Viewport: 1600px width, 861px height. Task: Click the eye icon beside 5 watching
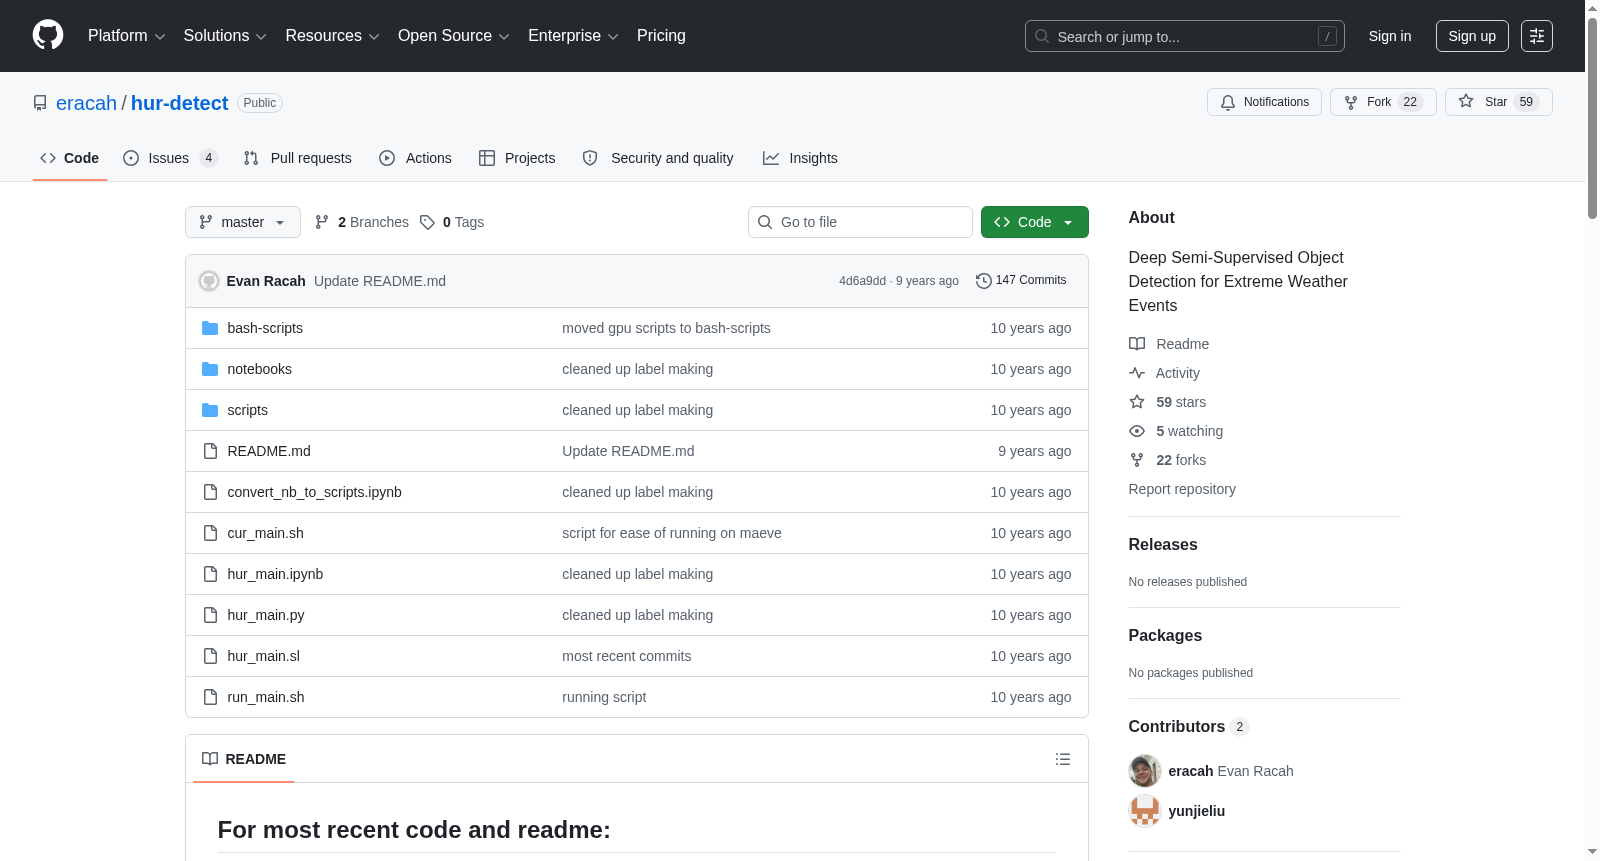pos(1137,431)
